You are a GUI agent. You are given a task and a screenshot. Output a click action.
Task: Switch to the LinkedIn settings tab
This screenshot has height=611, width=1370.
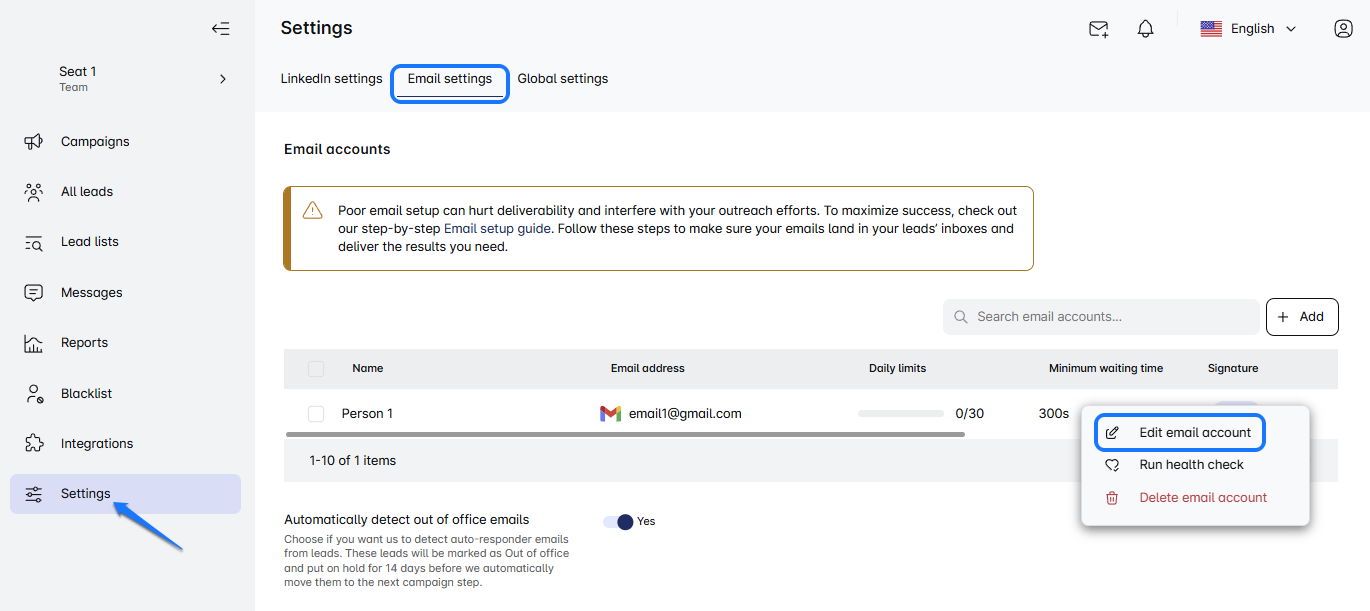331,79
